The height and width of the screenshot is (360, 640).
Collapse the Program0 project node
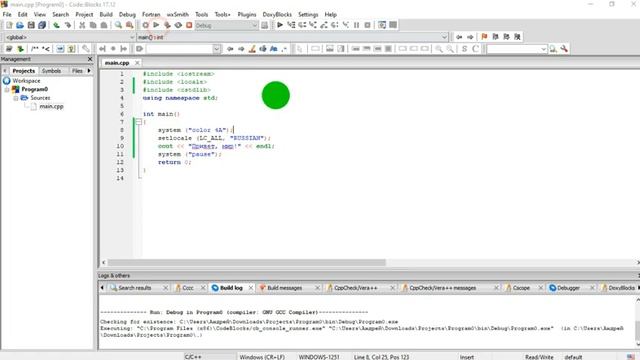(x=7, y=89)
